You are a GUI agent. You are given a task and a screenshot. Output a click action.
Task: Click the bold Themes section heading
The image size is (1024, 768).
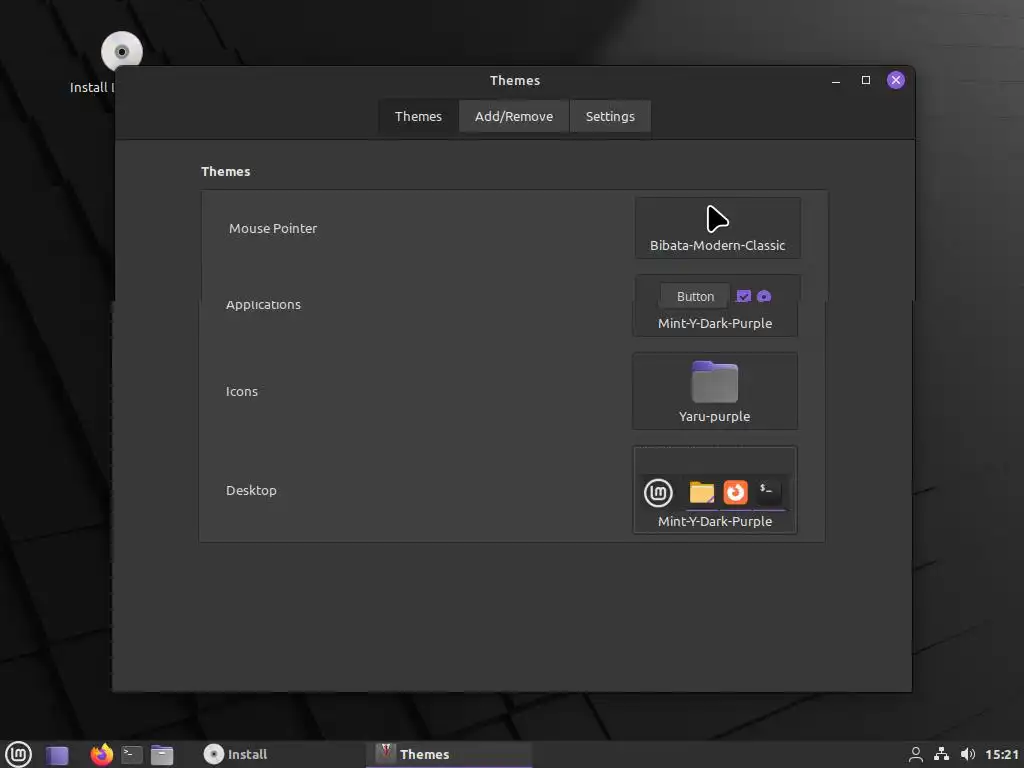(225, 171)
